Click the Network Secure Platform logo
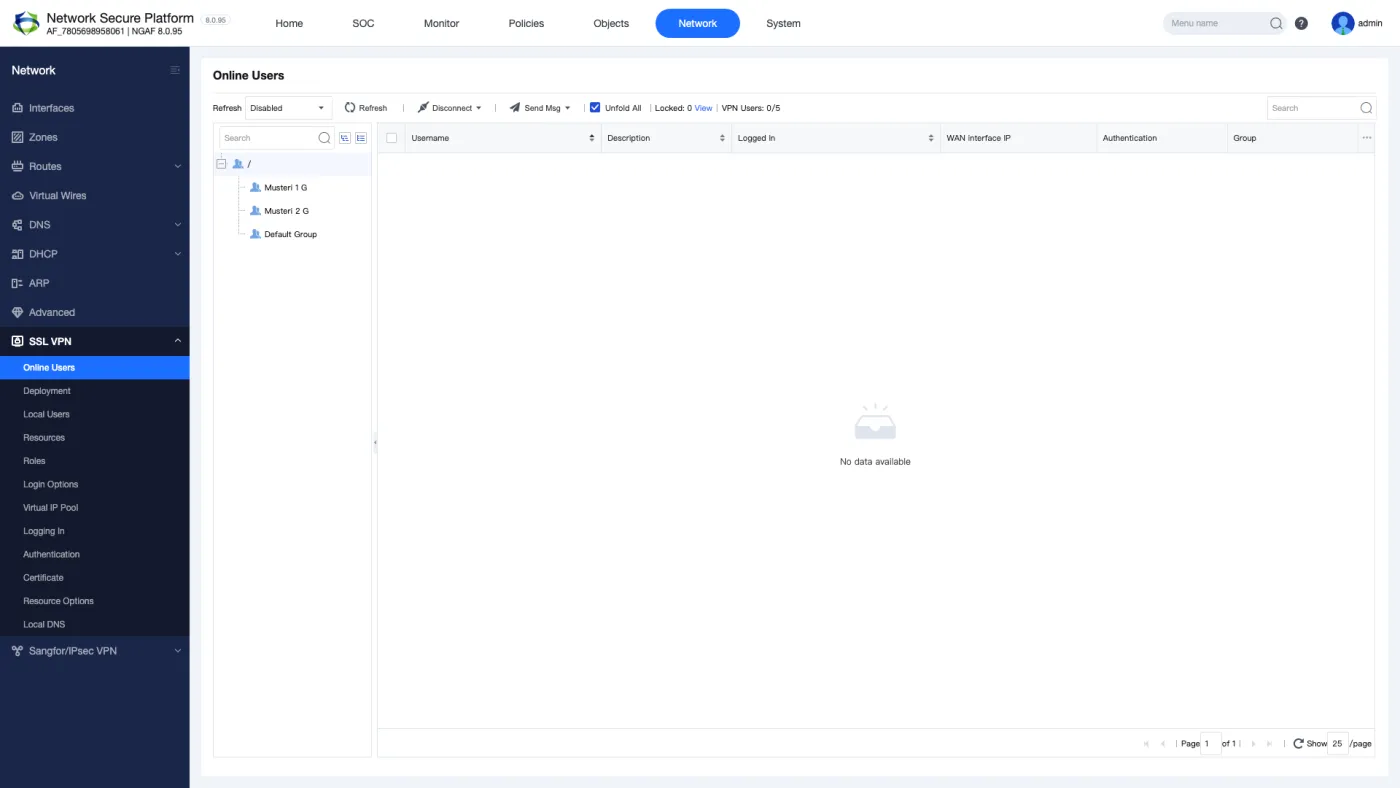Screen dimensions: 1400x788 click(26, 23)
